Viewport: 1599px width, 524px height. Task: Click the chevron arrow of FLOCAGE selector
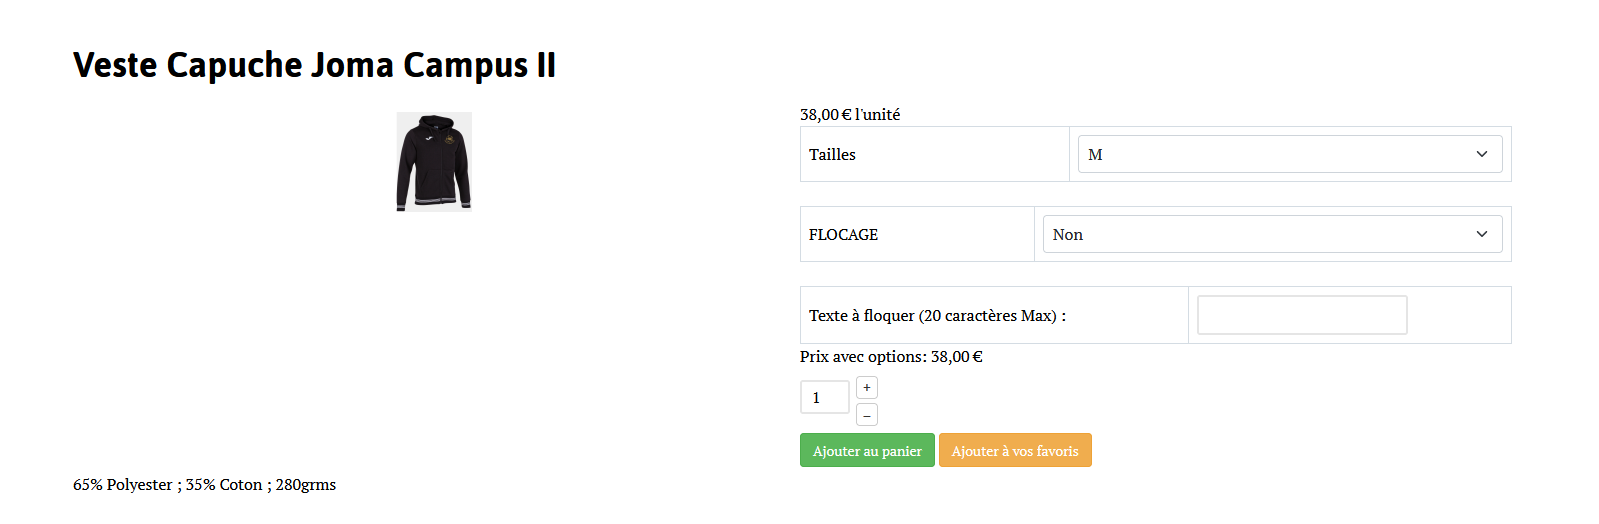tap(1481, 234)
